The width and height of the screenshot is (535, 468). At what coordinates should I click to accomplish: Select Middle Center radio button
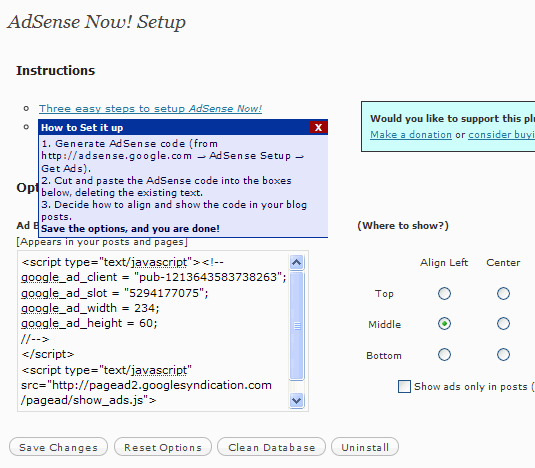point(503,323)
